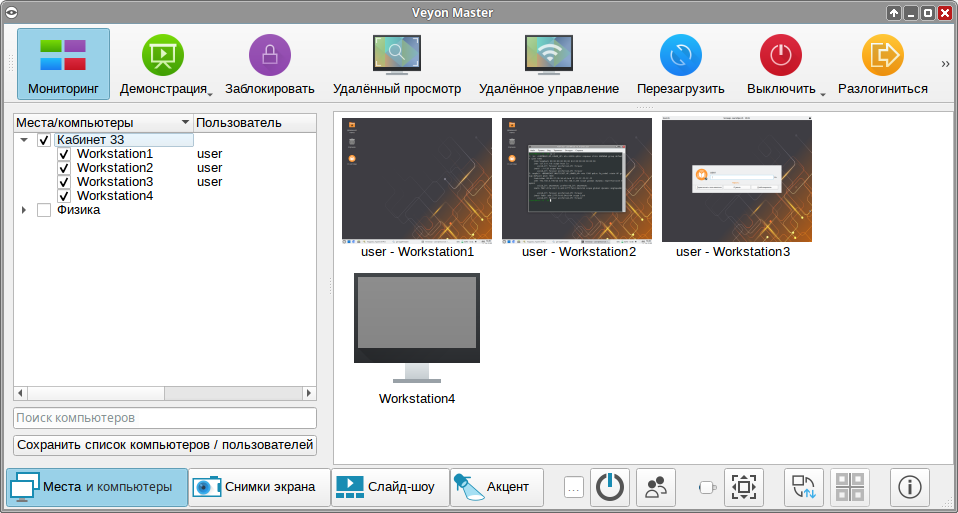Adjust the thumbnail zoom slider

tap(708, 487)
